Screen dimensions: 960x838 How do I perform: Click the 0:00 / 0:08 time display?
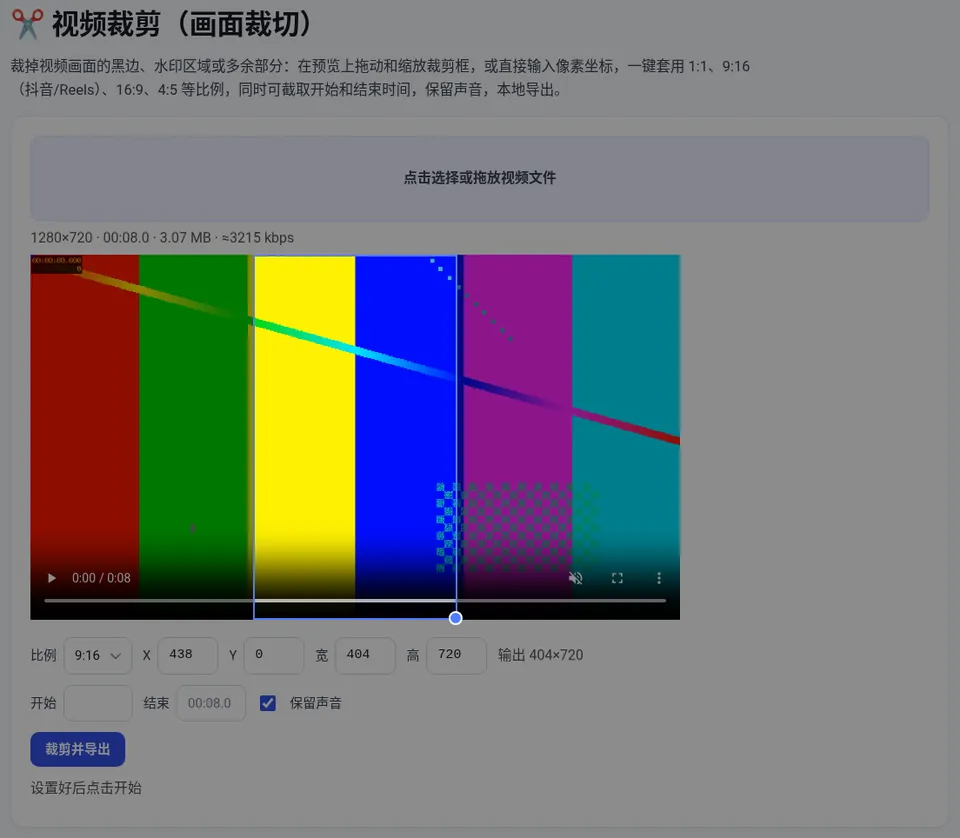(101, 578)
